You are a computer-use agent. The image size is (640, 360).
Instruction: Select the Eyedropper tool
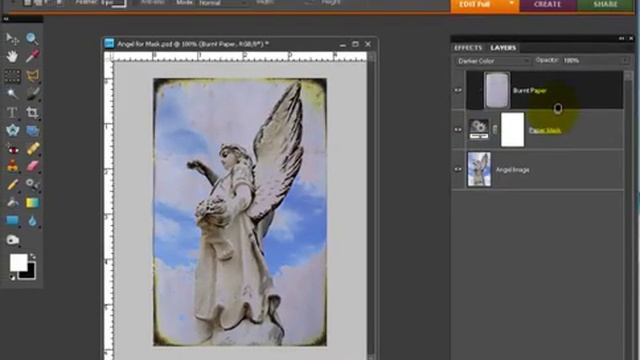tap(32, 56)
